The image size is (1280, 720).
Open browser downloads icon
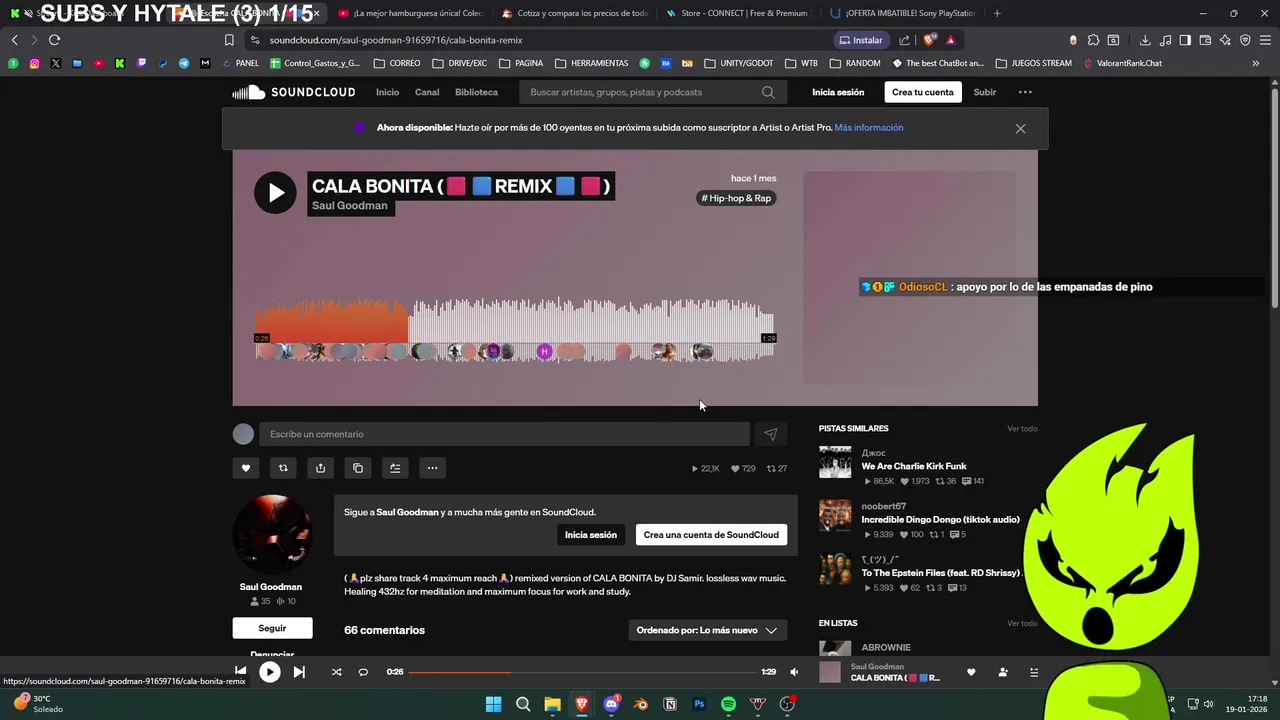coord(1145,40)
